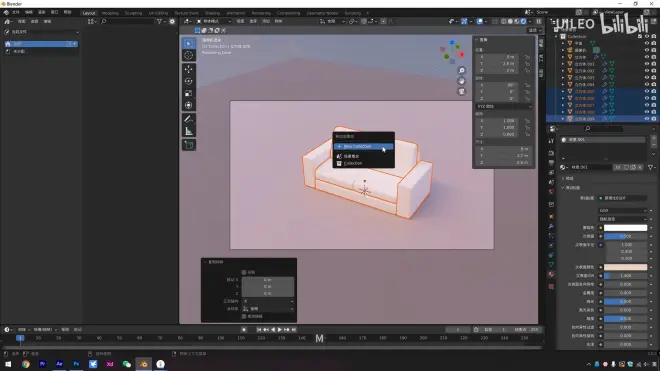Hide object 立方体.009 with its eye icon
The image size is (660, 371).
(x=647, y=119)
